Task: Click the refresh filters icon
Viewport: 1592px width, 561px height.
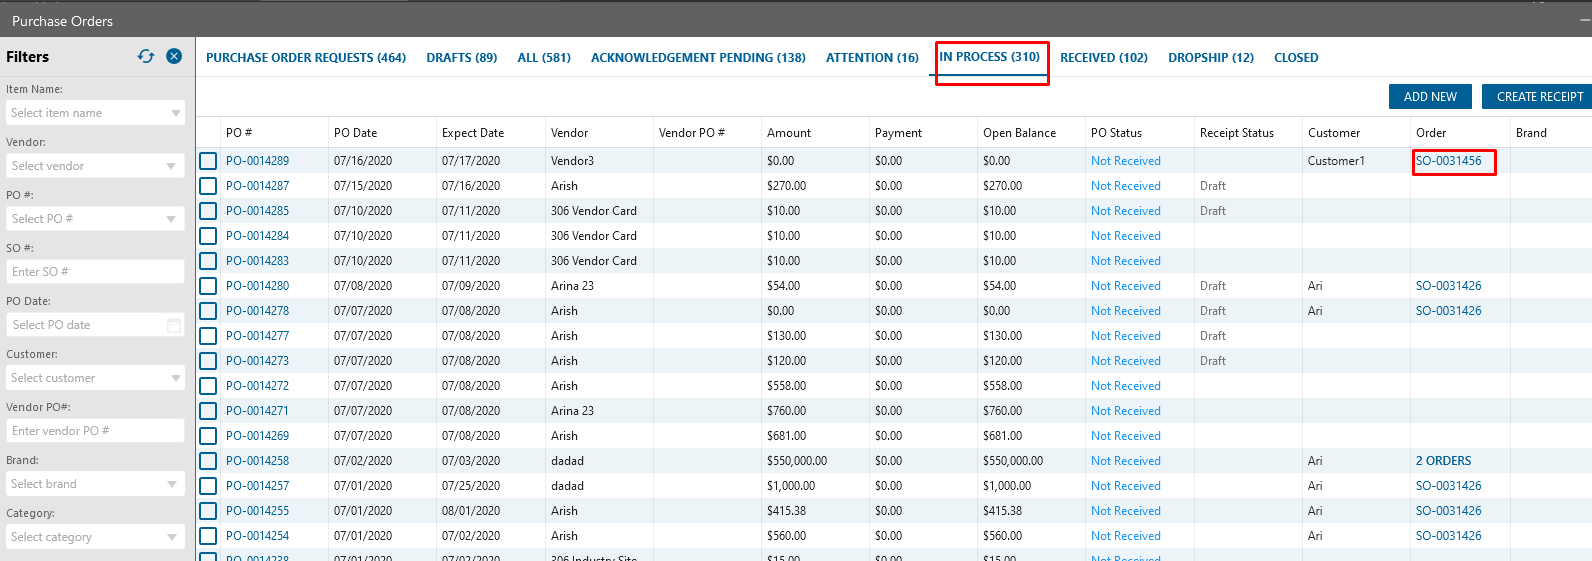Action: click(x=146, y=56)
